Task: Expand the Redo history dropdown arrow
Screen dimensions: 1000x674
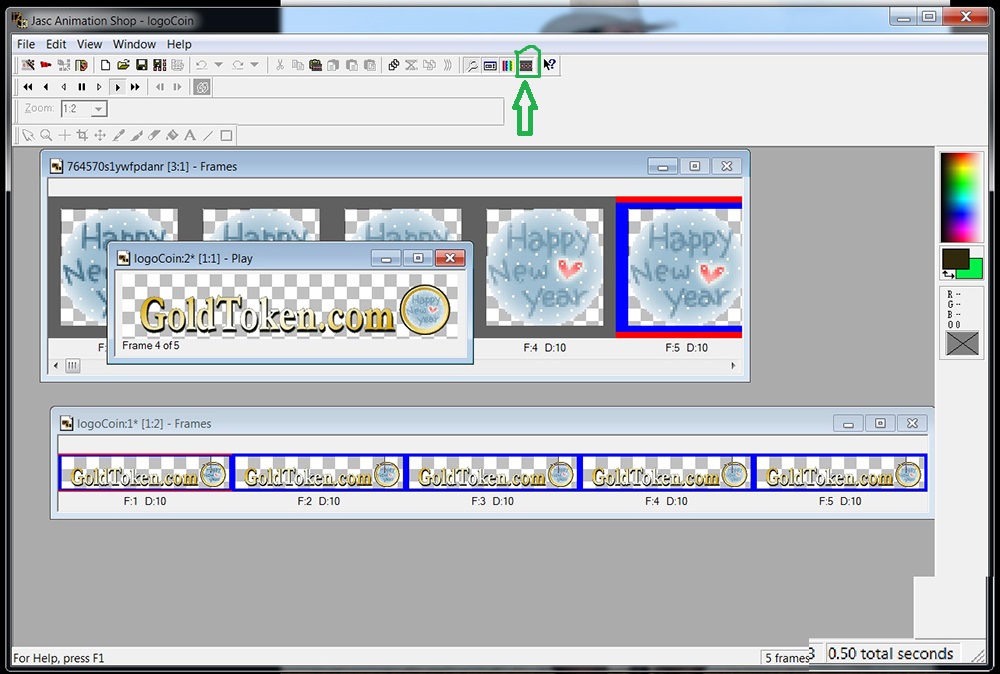Action: coord(254,65)
